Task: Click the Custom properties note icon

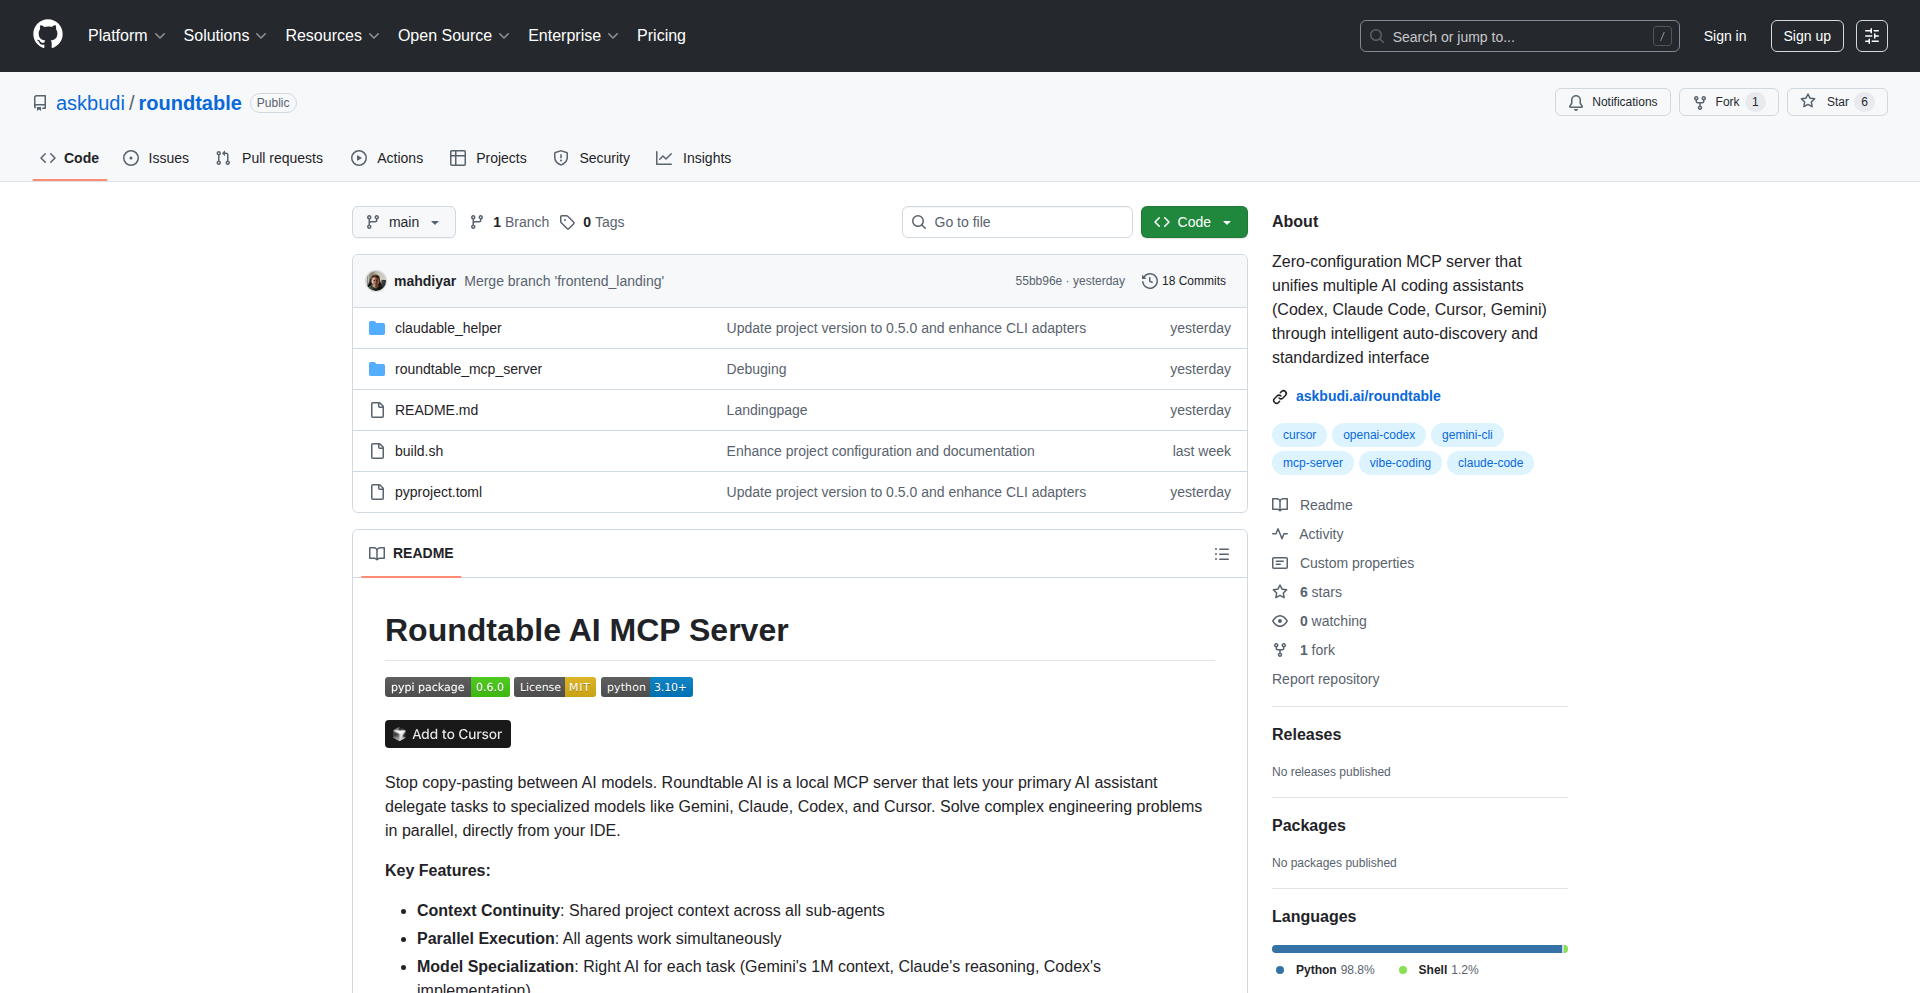Action: (x=1280, y=563)
